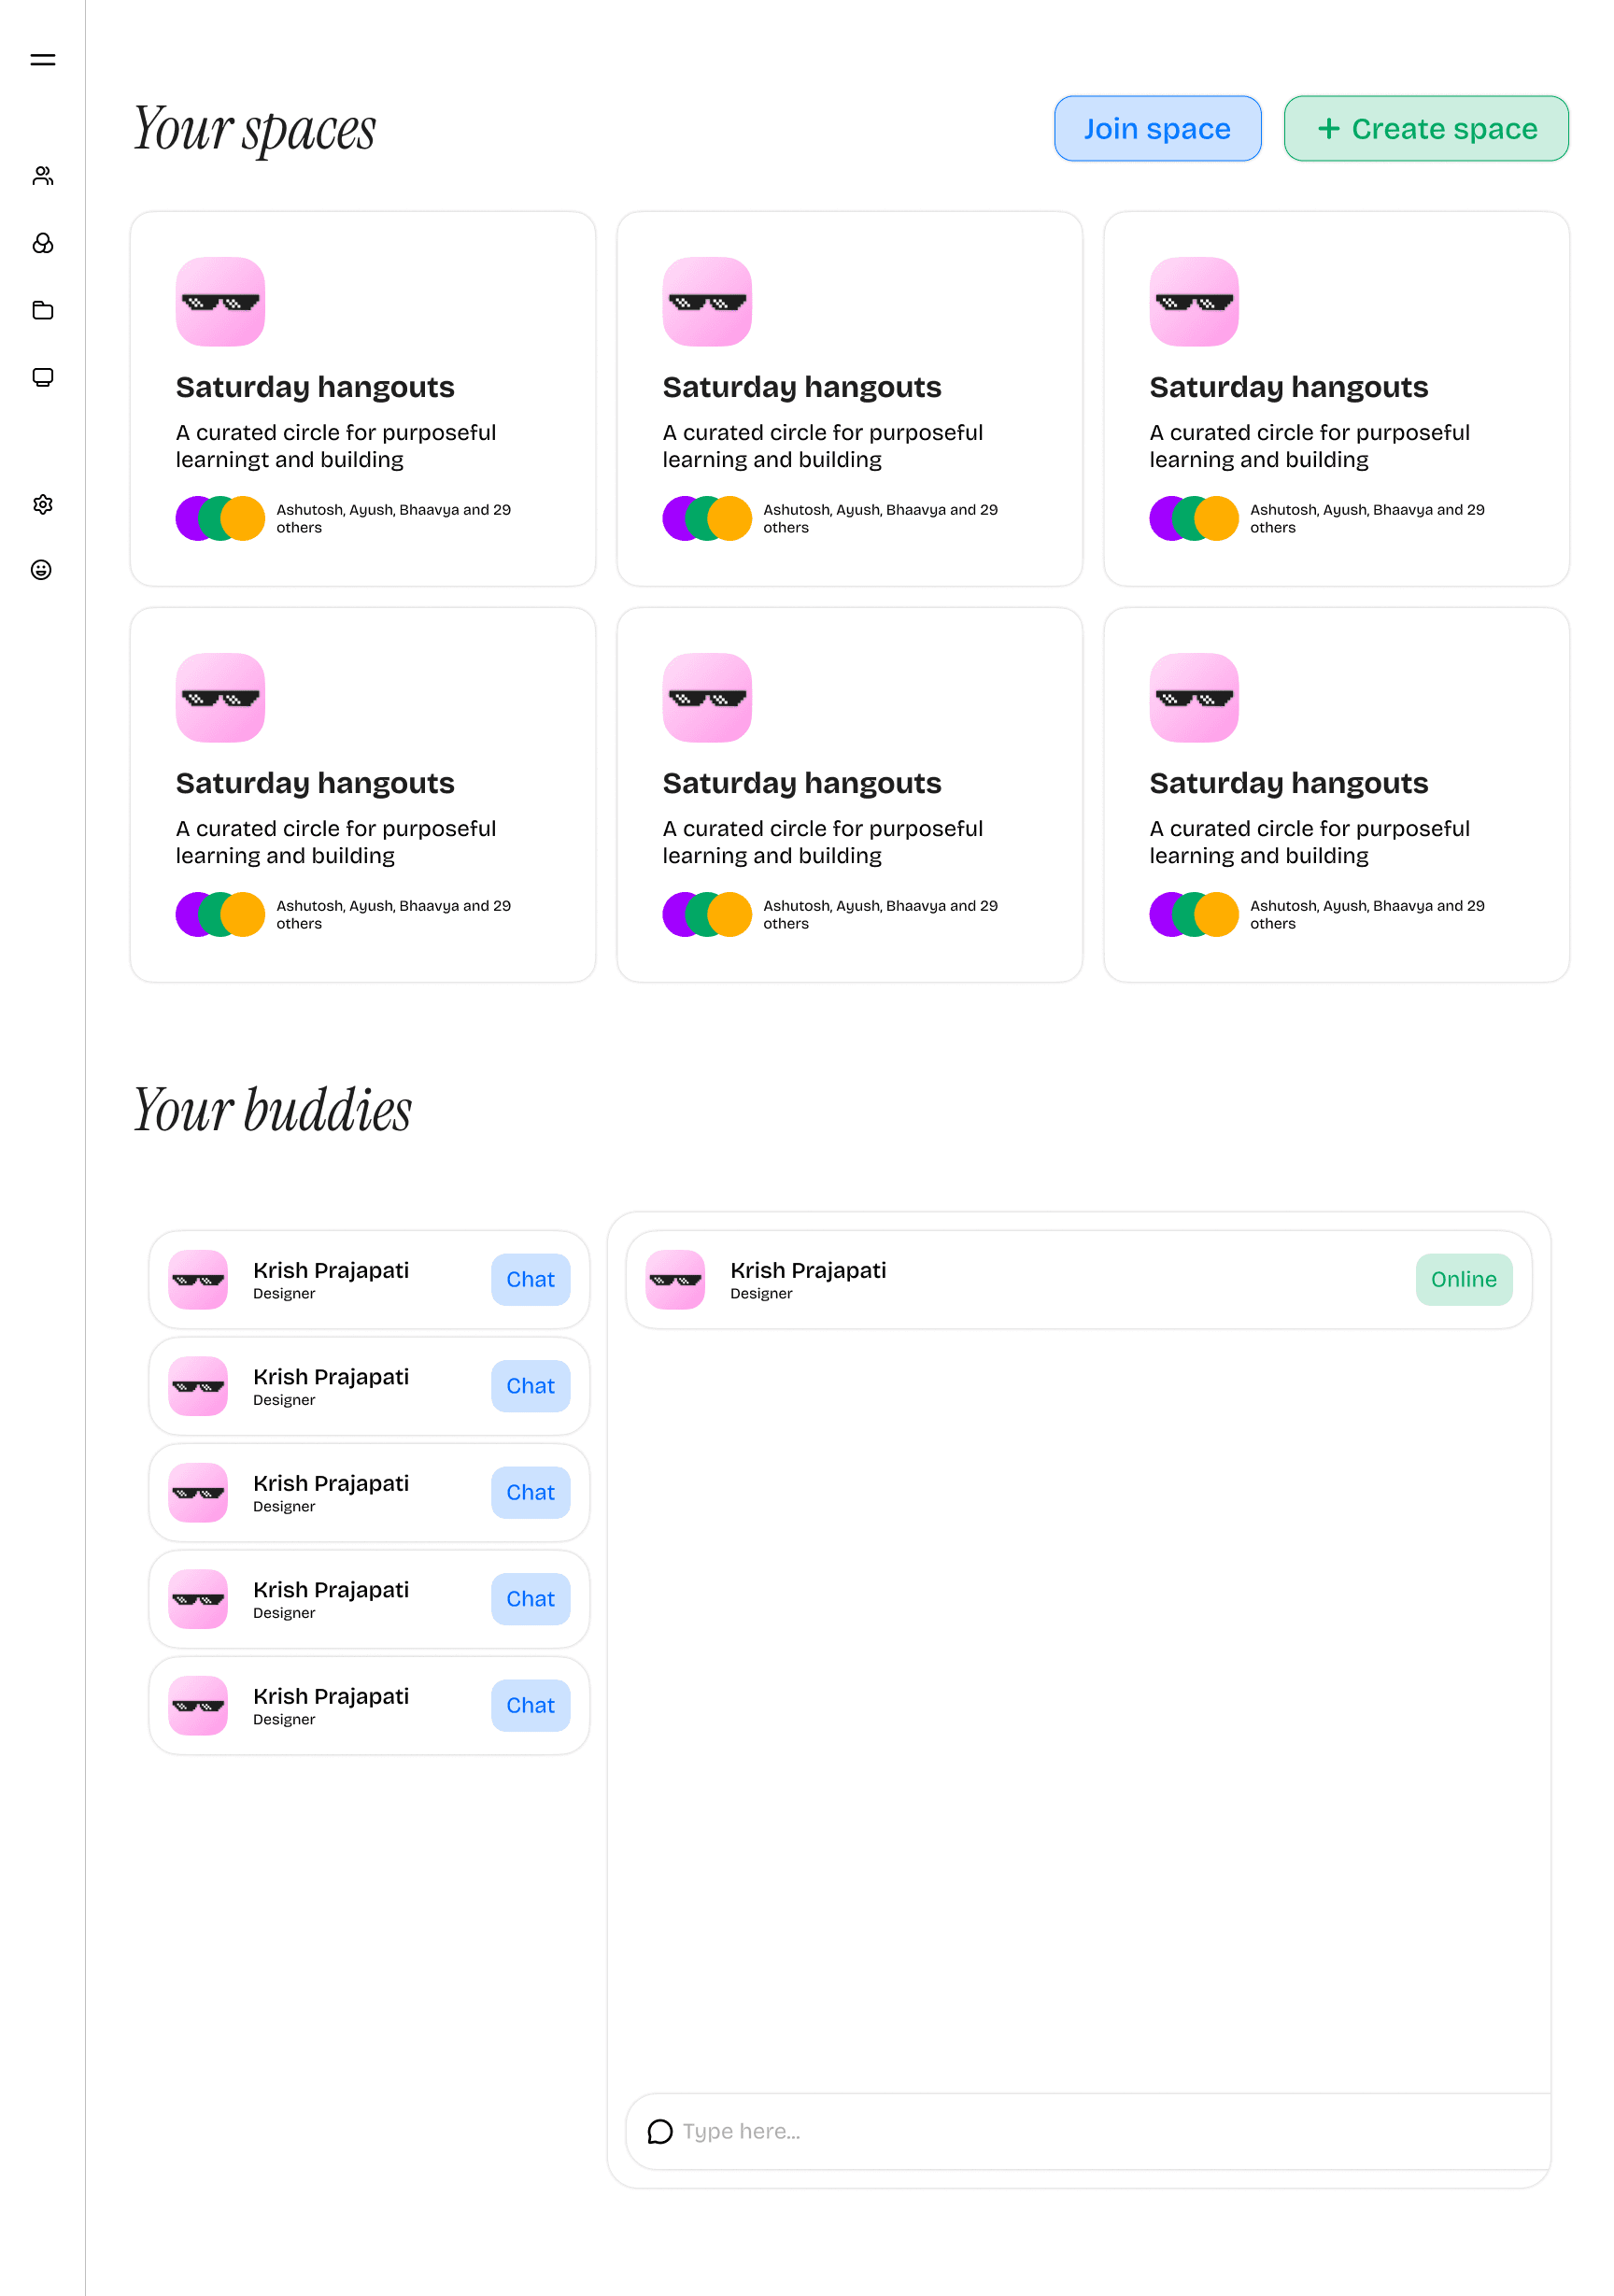
Task: Click the smiley emoji icon in sidebar
Action: (x=43, y=571)
